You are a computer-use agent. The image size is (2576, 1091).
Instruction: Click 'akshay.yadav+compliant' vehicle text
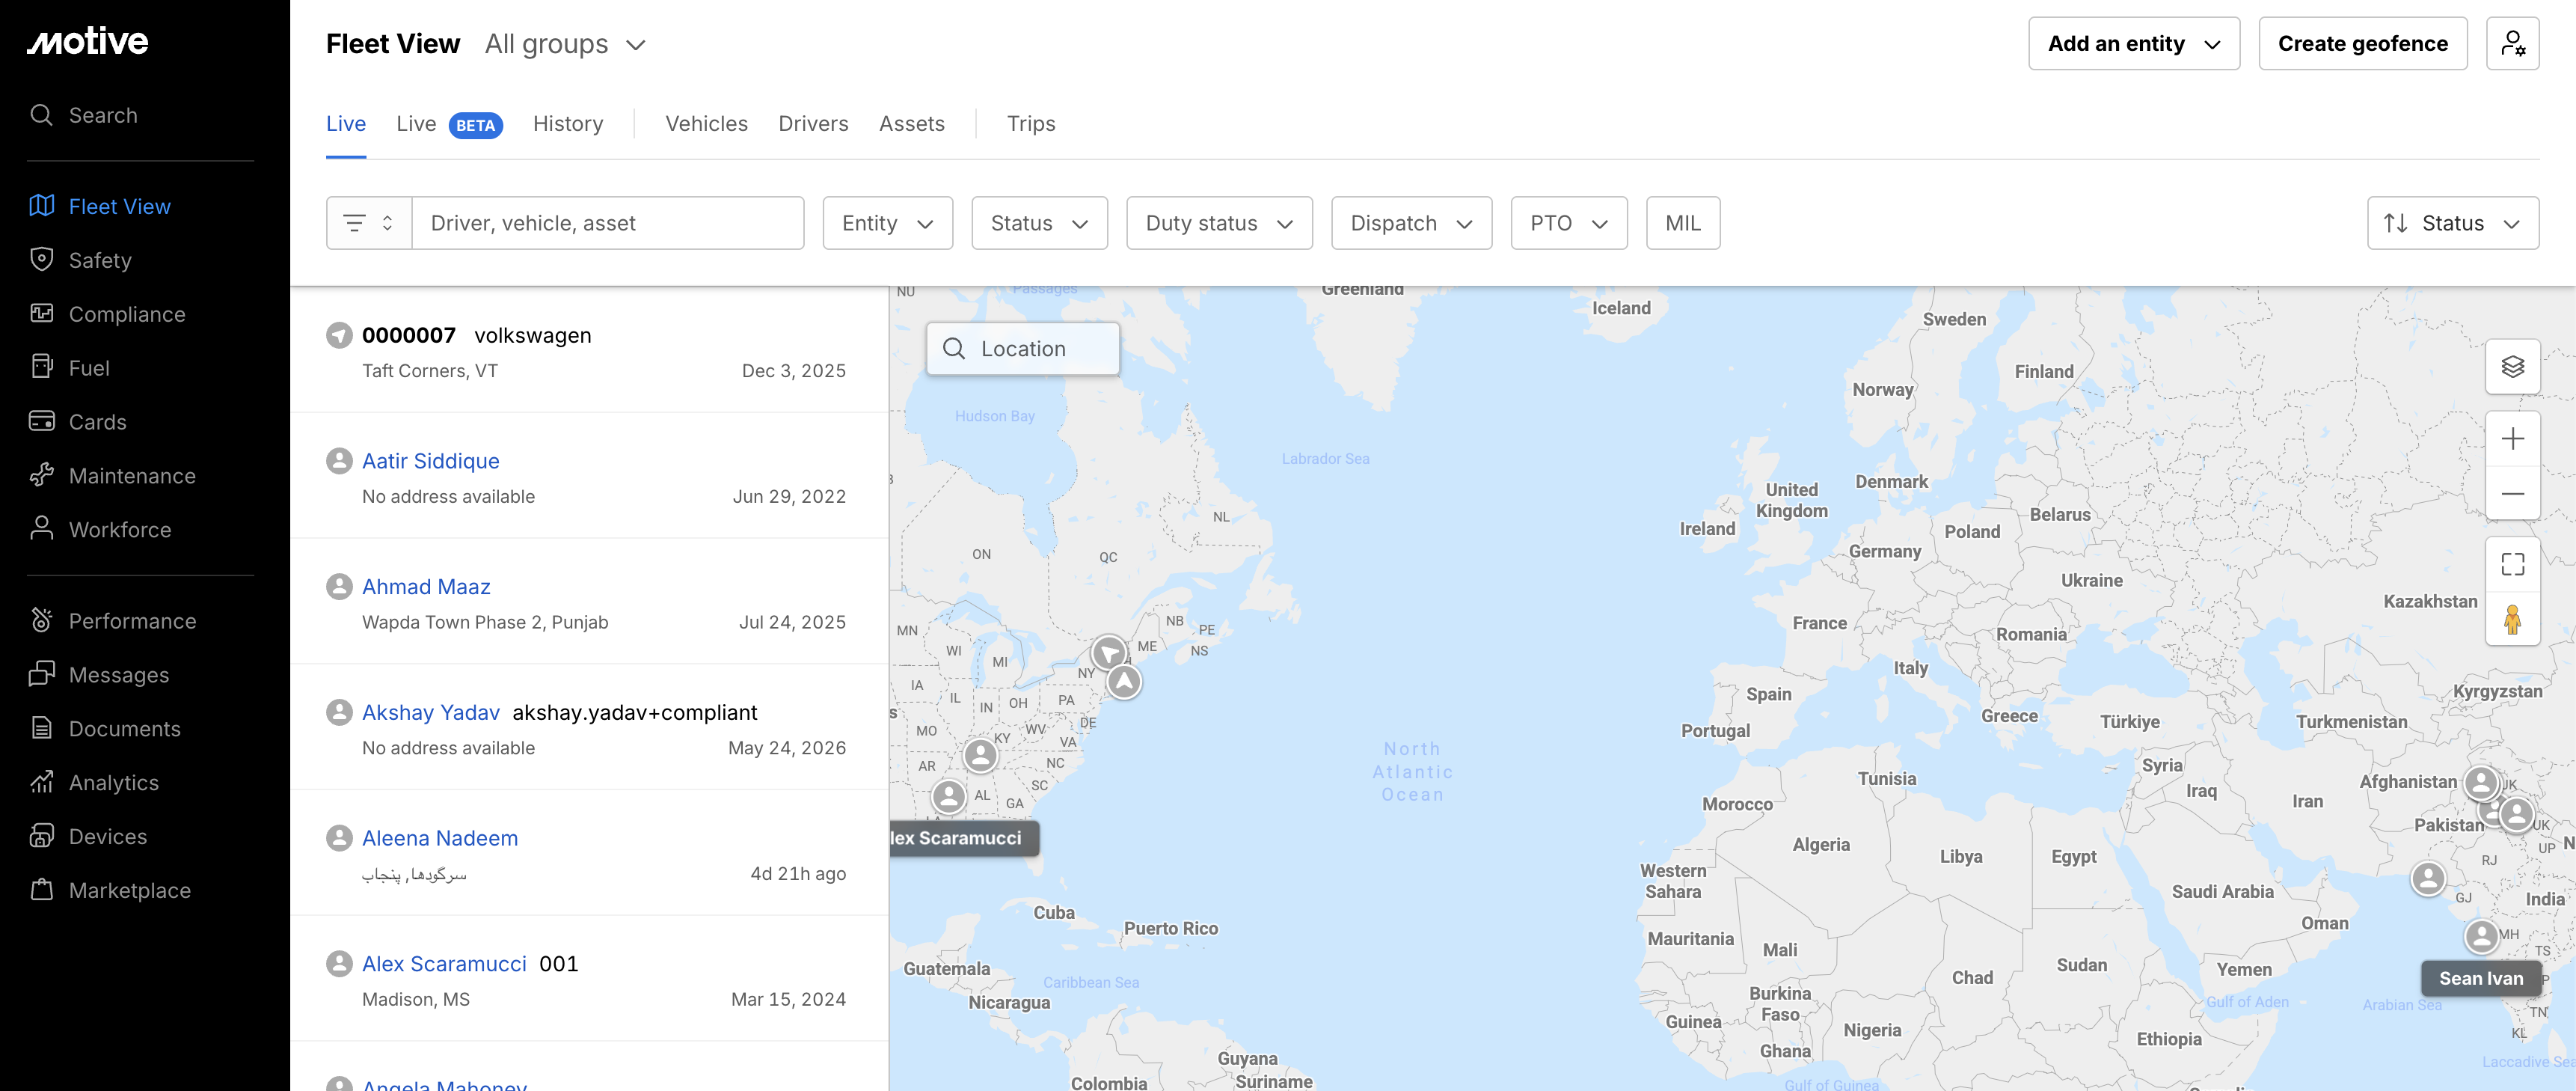tap(635, 713)
